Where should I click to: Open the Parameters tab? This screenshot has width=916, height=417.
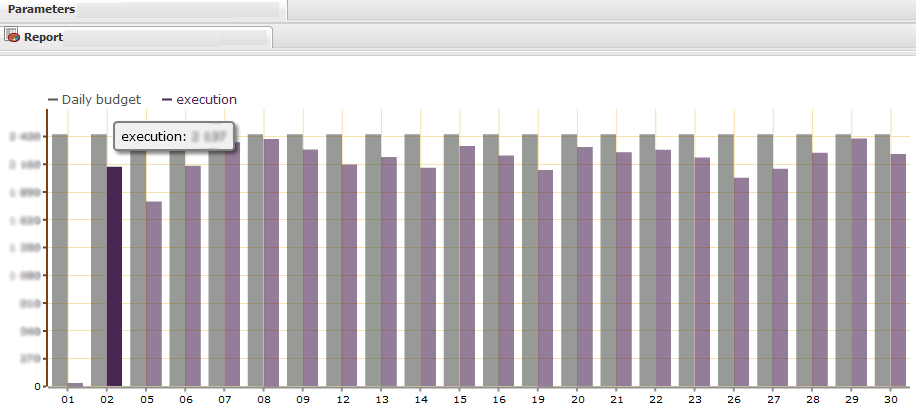coord(143,10)
